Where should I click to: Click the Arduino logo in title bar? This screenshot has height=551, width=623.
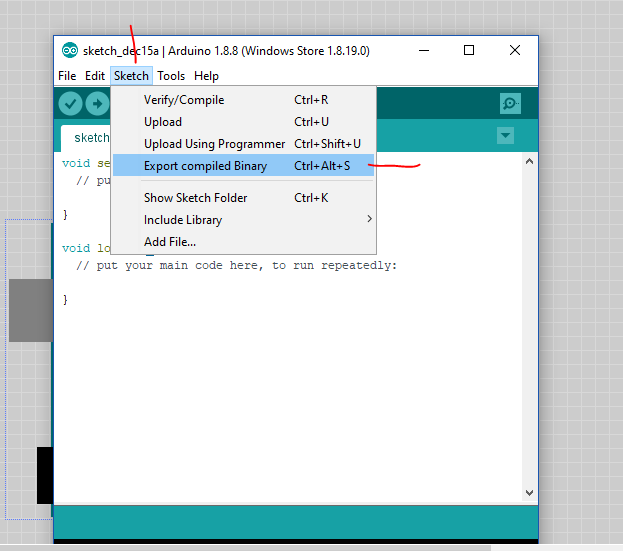pos(70,50)
